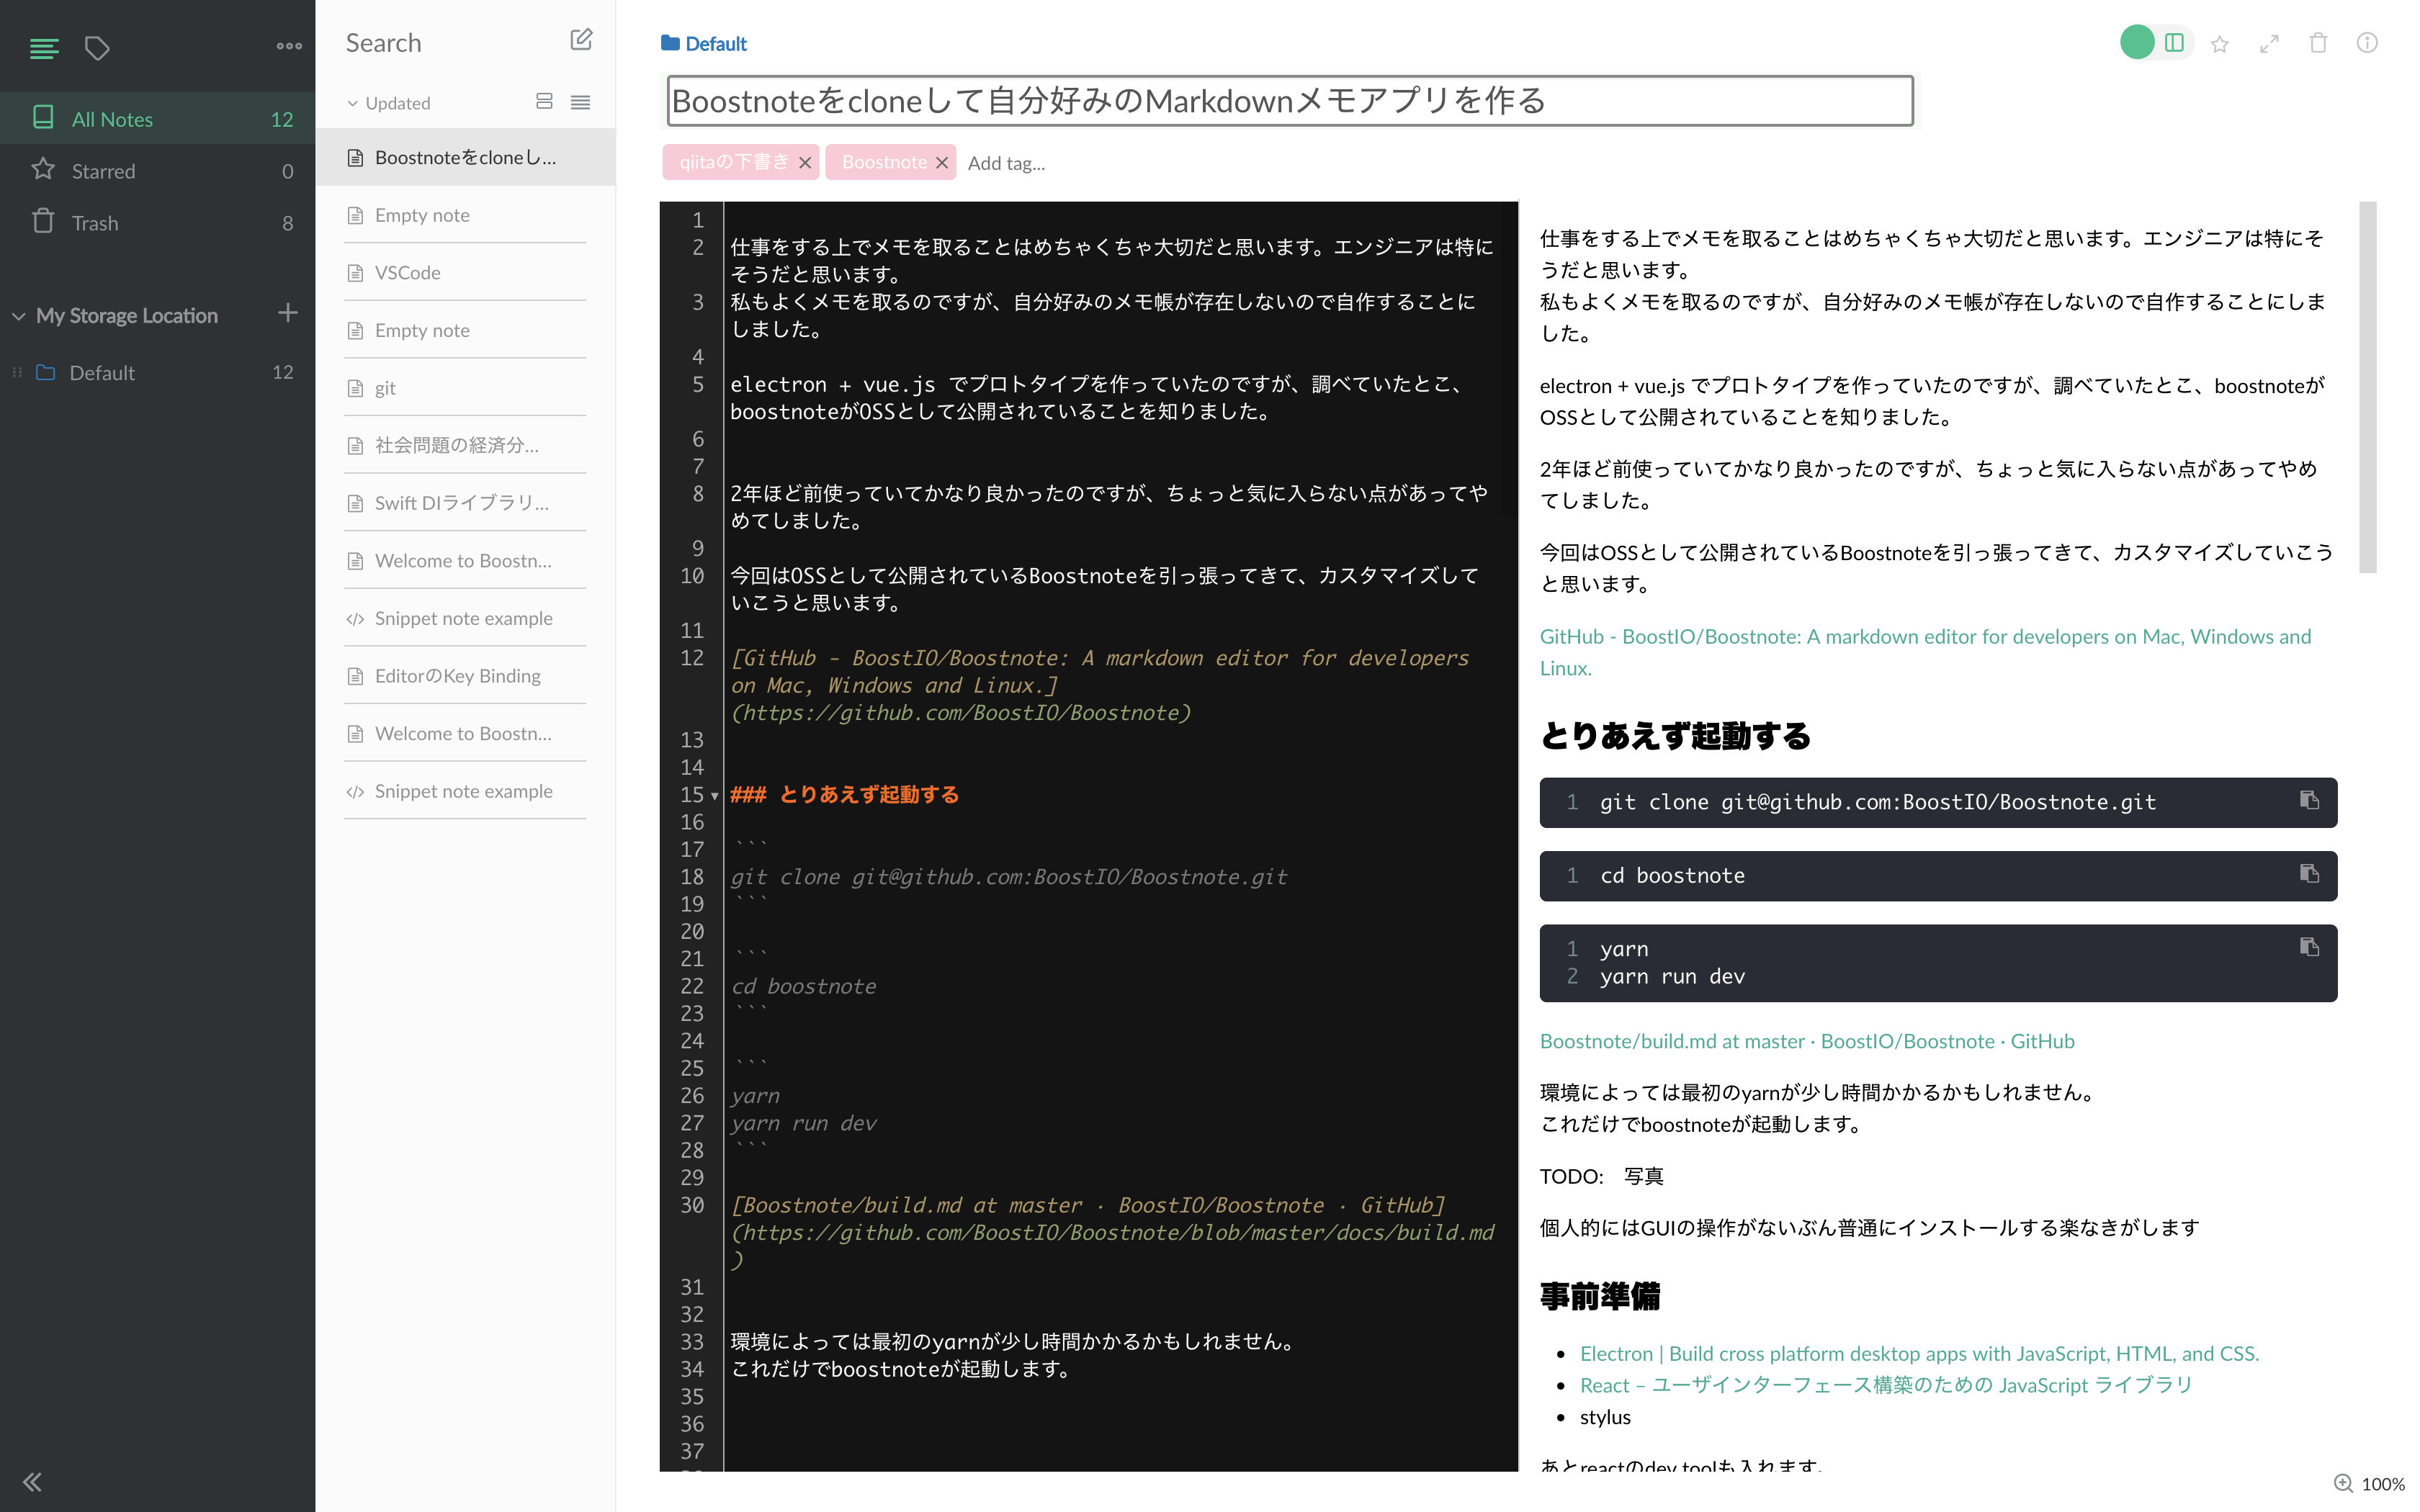Viewport: 2420px width, 1512px height.
Task: Click the GitHub link for Boostnote repository
Action: pos(1924,637)
